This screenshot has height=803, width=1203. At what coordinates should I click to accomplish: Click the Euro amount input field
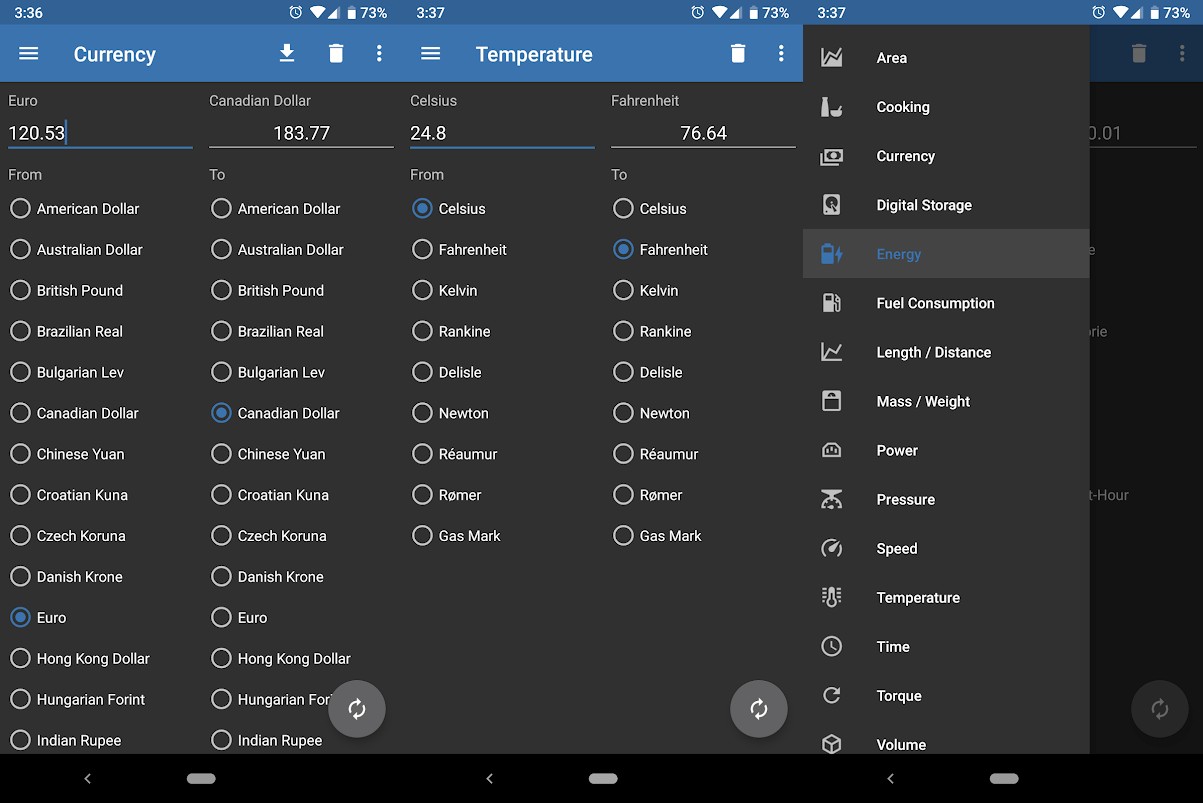(100, 132)
